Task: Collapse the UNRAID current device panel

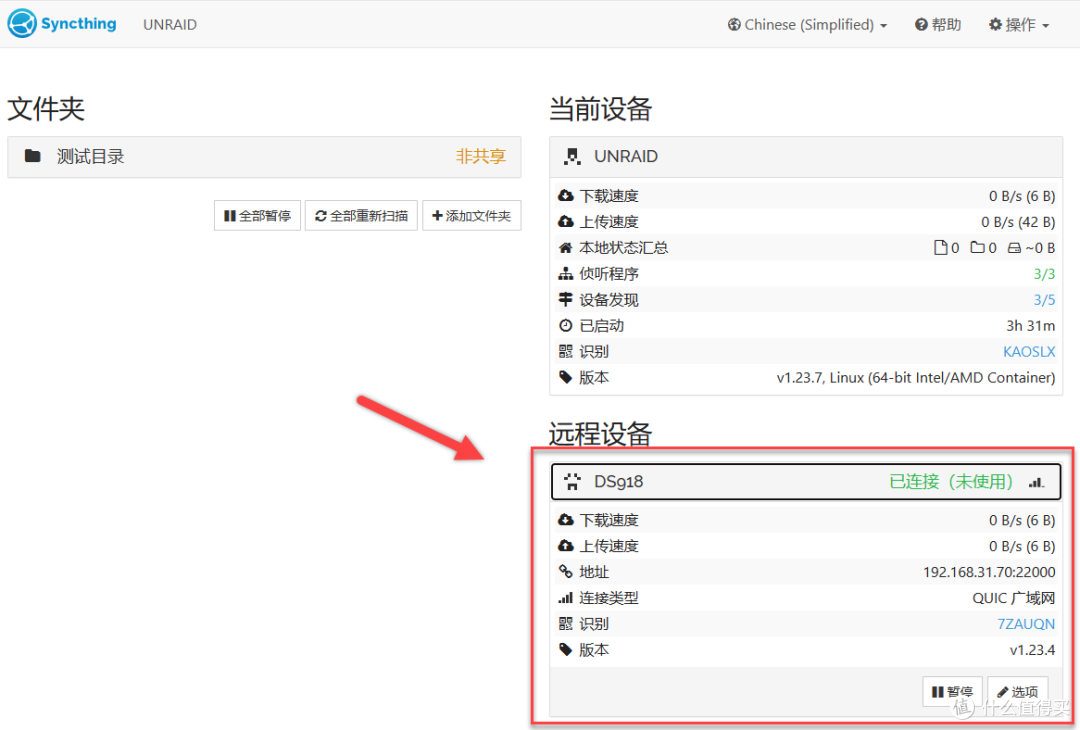Action: (805, 157)
